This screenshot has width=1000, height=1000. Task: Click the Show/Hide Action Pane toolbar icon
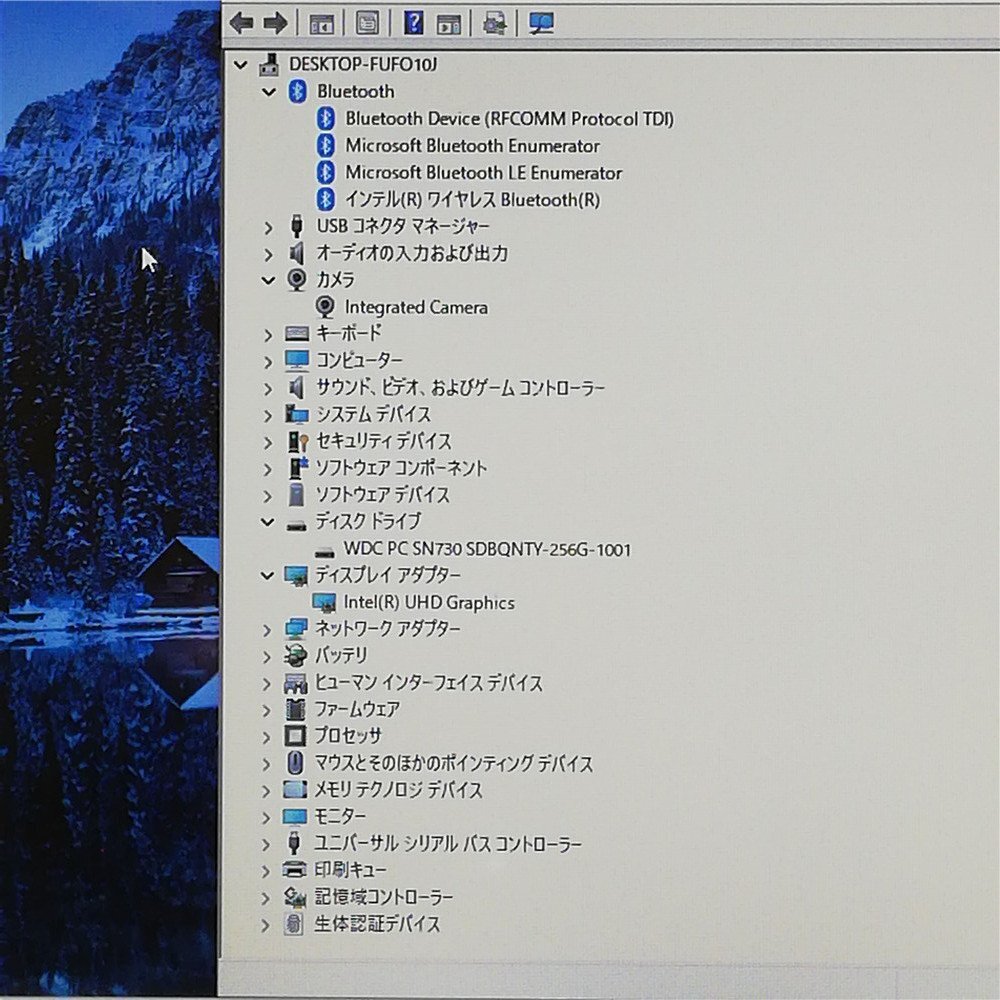tap(449, 24)
